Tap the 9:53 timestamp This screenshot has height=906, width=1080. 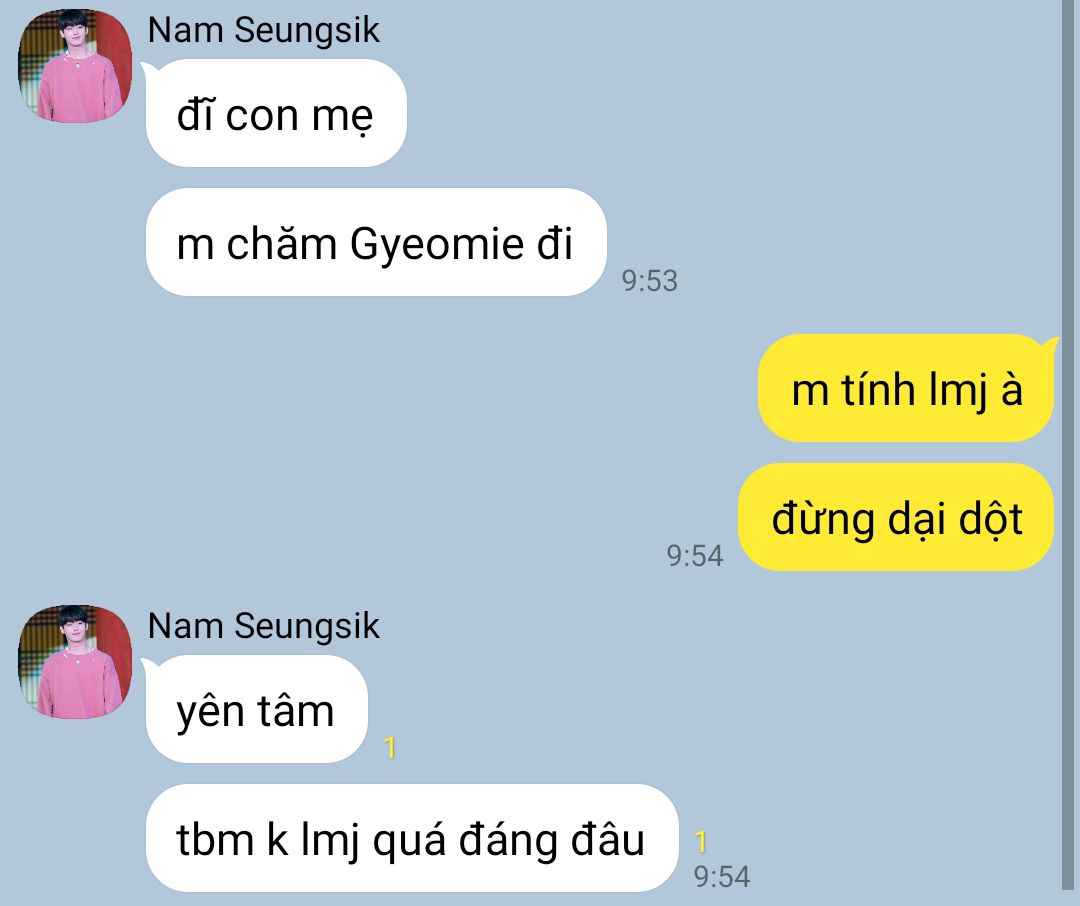pyautogui.click(x=650, y=281)
